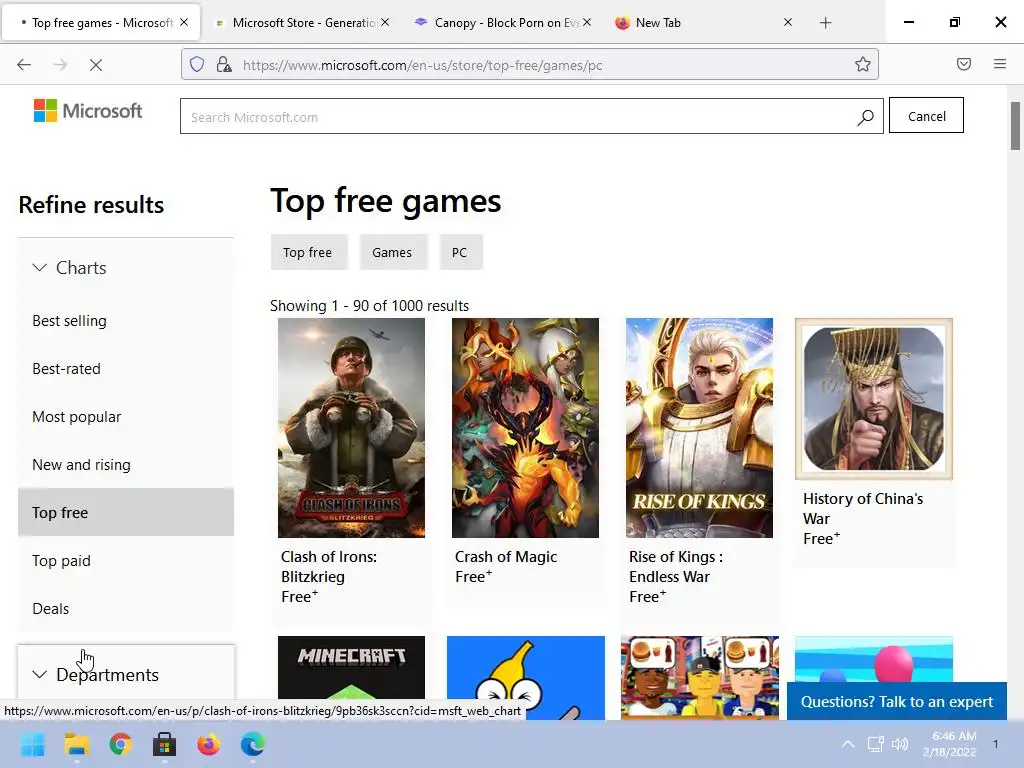1024x768 pixels.
Task: Open Microsoft Edge from taskbar
Action: pos(253,744)
